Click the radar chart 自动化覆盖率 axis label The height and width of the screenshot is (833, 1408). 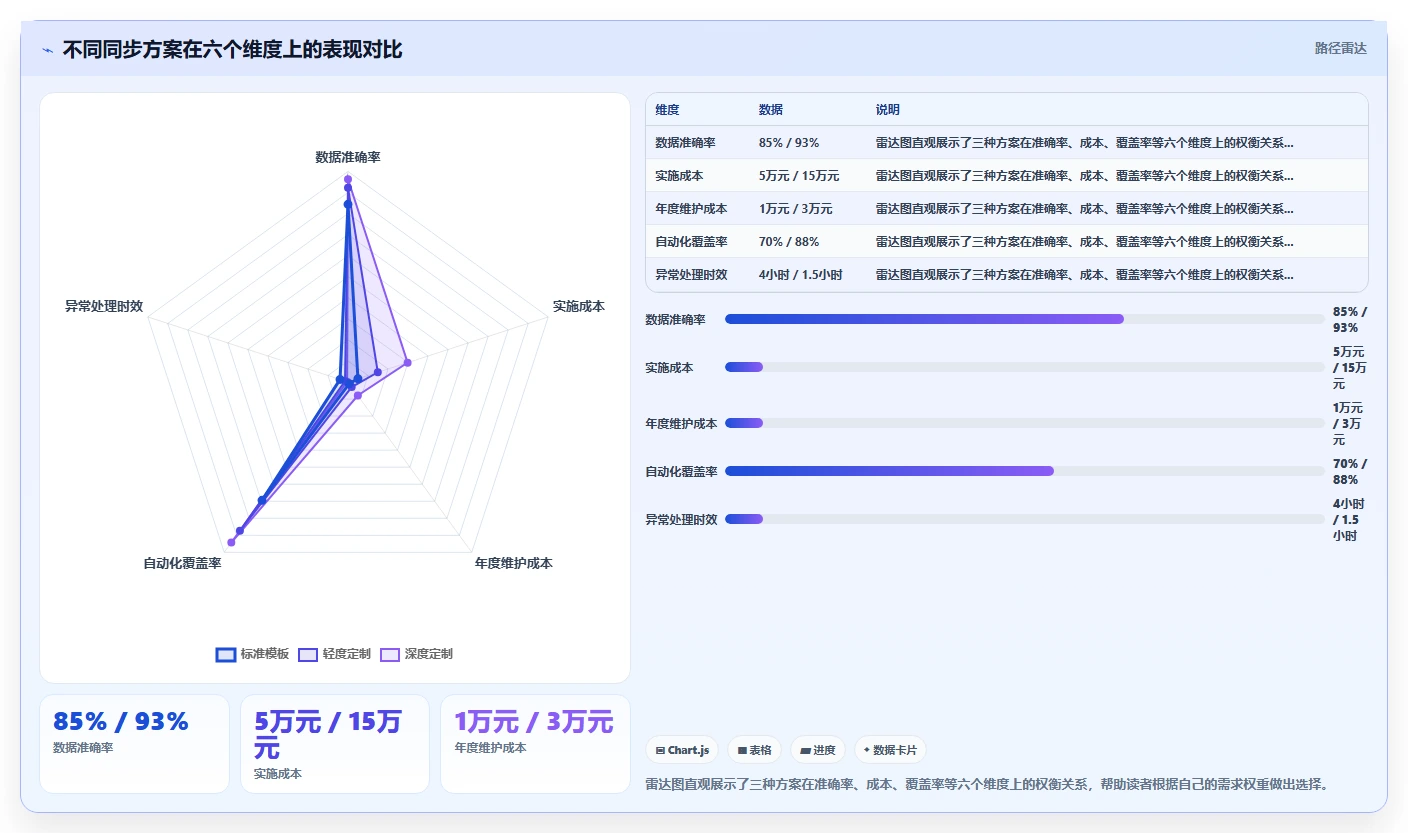[x=182, y=564]
